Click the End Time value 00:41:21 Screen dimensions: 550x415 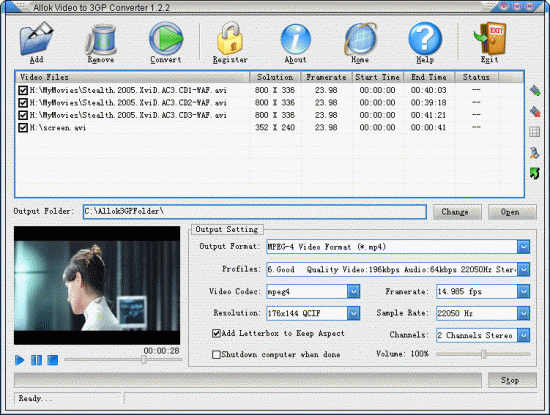[x=428, y=115]
